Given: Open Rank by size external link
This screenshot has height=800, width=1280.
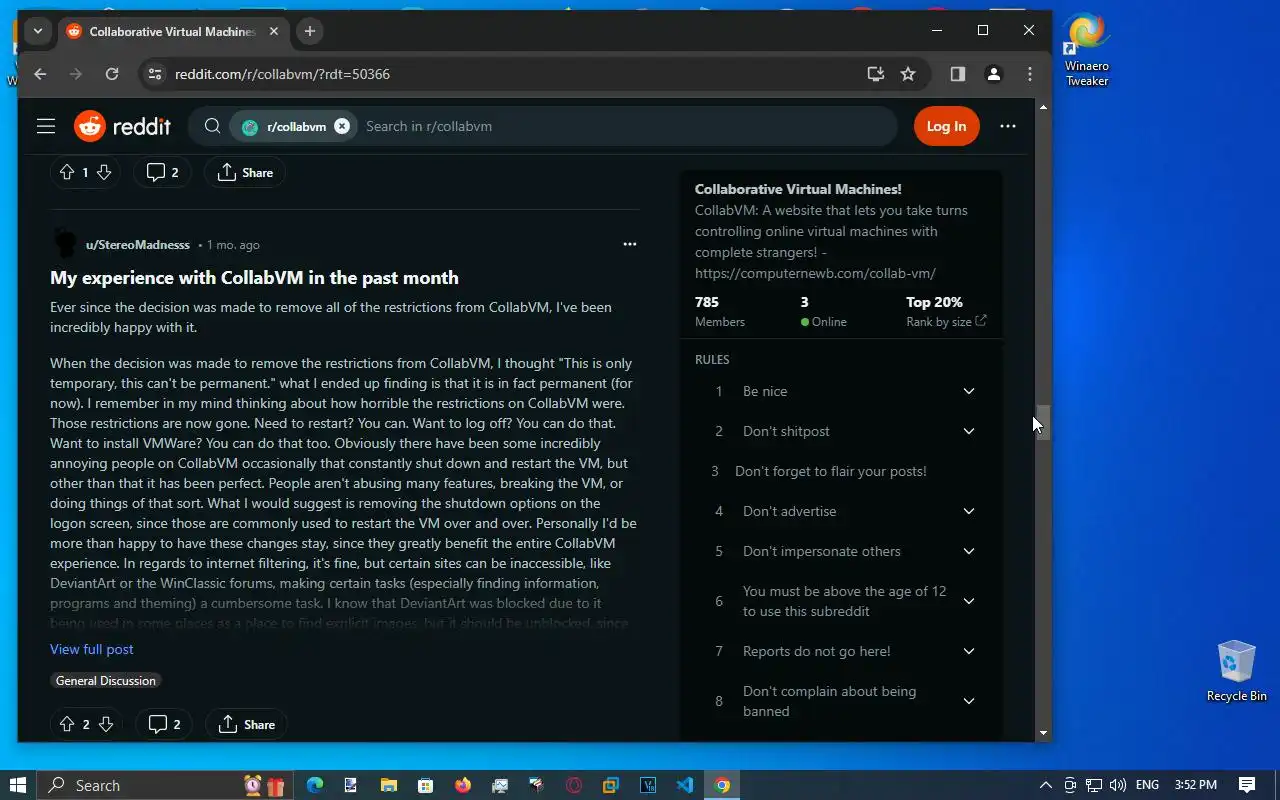Looking at the screenshot, I should [x=946, y=322].
